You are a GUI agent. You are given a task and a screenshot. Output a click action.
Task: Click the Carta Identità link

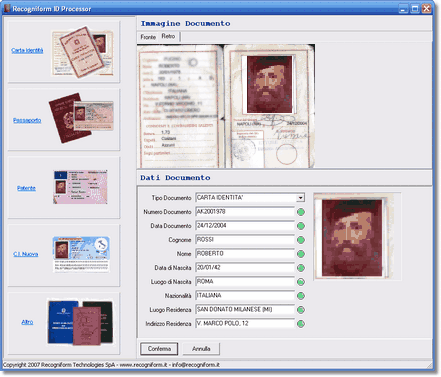[27, 50]
